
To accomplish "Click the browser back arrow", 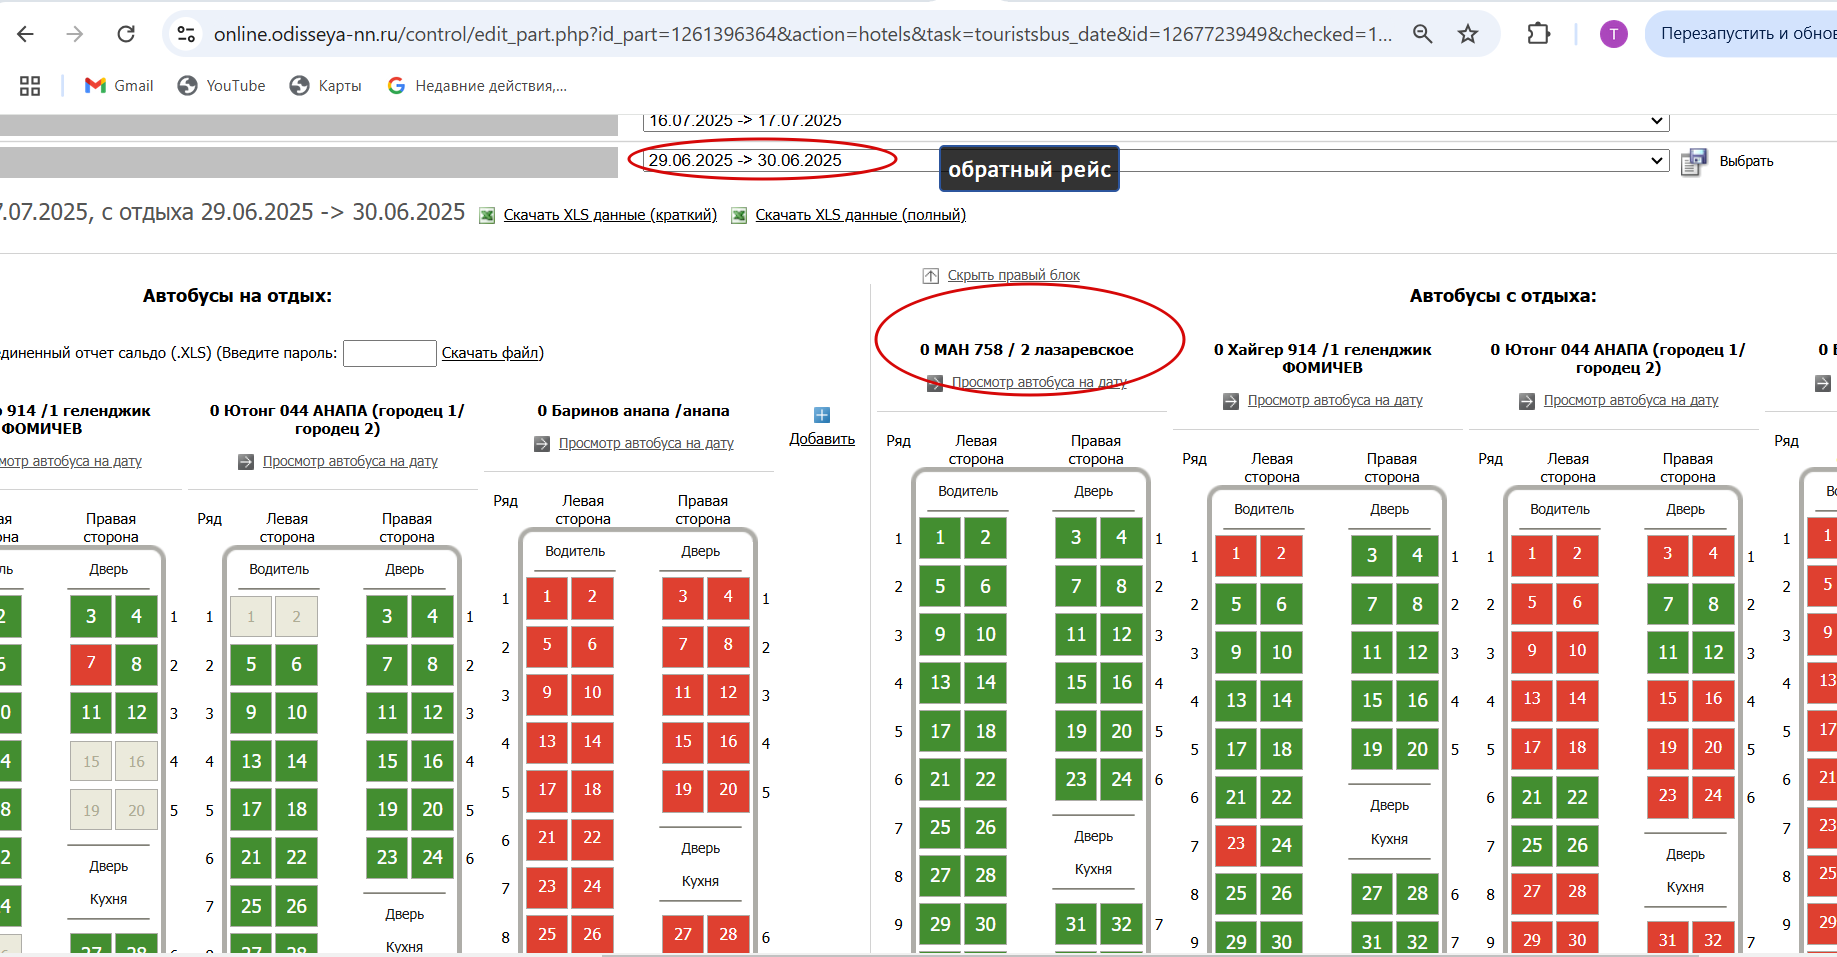I will (26, 34).
